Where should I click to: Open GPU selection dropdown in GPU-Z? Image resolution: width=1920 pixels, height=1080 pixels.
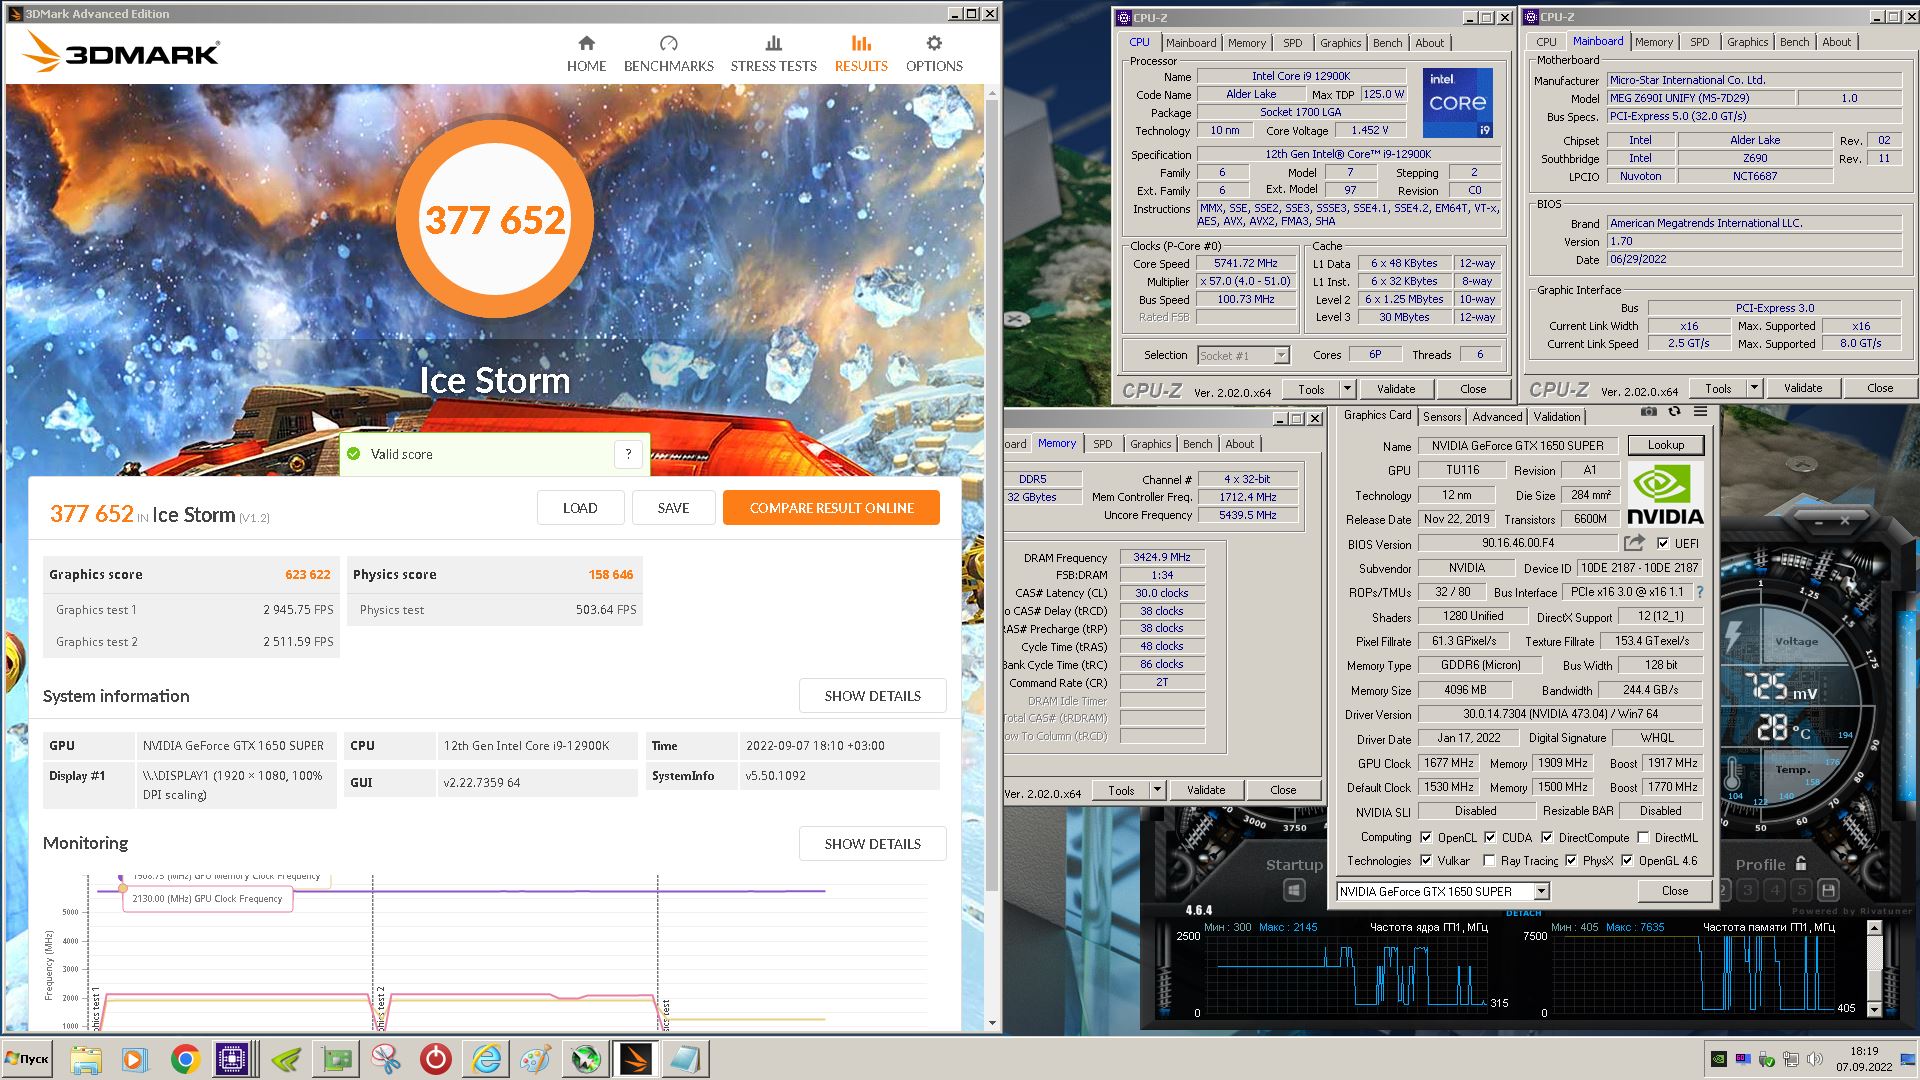1541,891
